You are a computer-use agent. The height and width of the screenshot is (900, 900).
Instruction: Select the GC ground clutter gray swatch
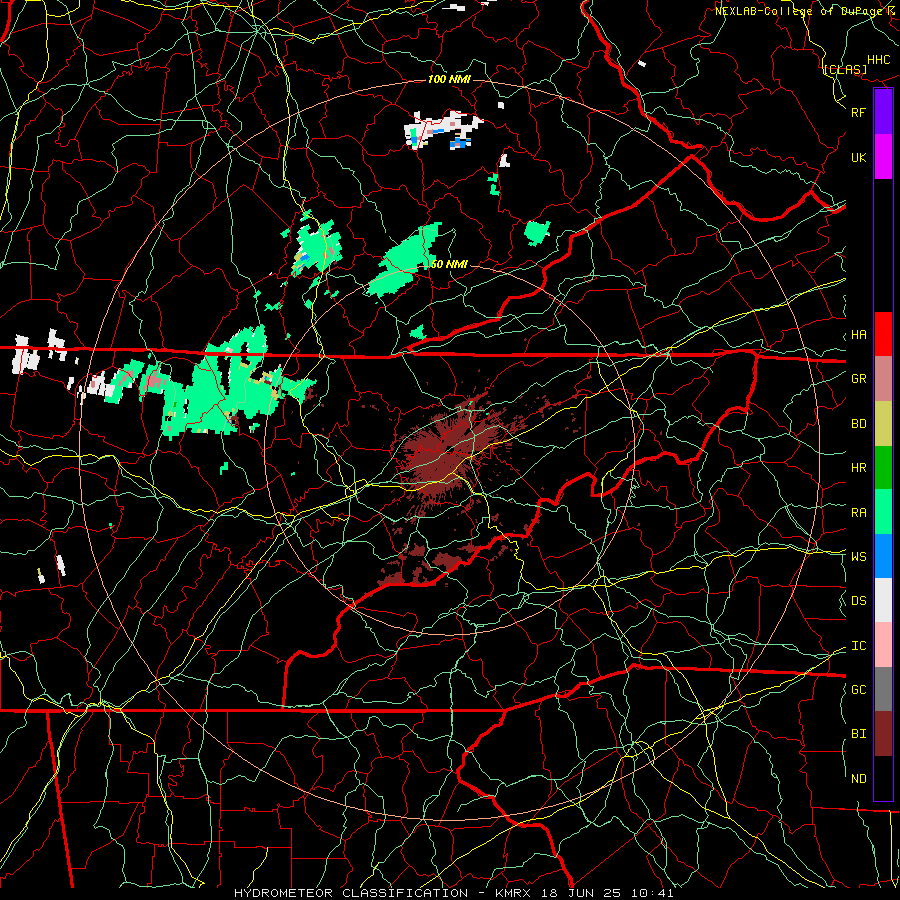883,689
